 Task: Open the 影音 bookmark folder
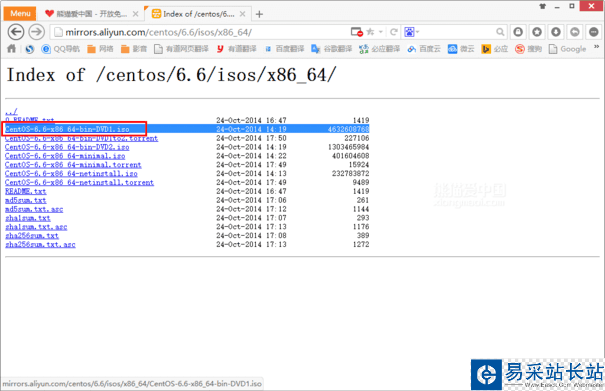134,49
